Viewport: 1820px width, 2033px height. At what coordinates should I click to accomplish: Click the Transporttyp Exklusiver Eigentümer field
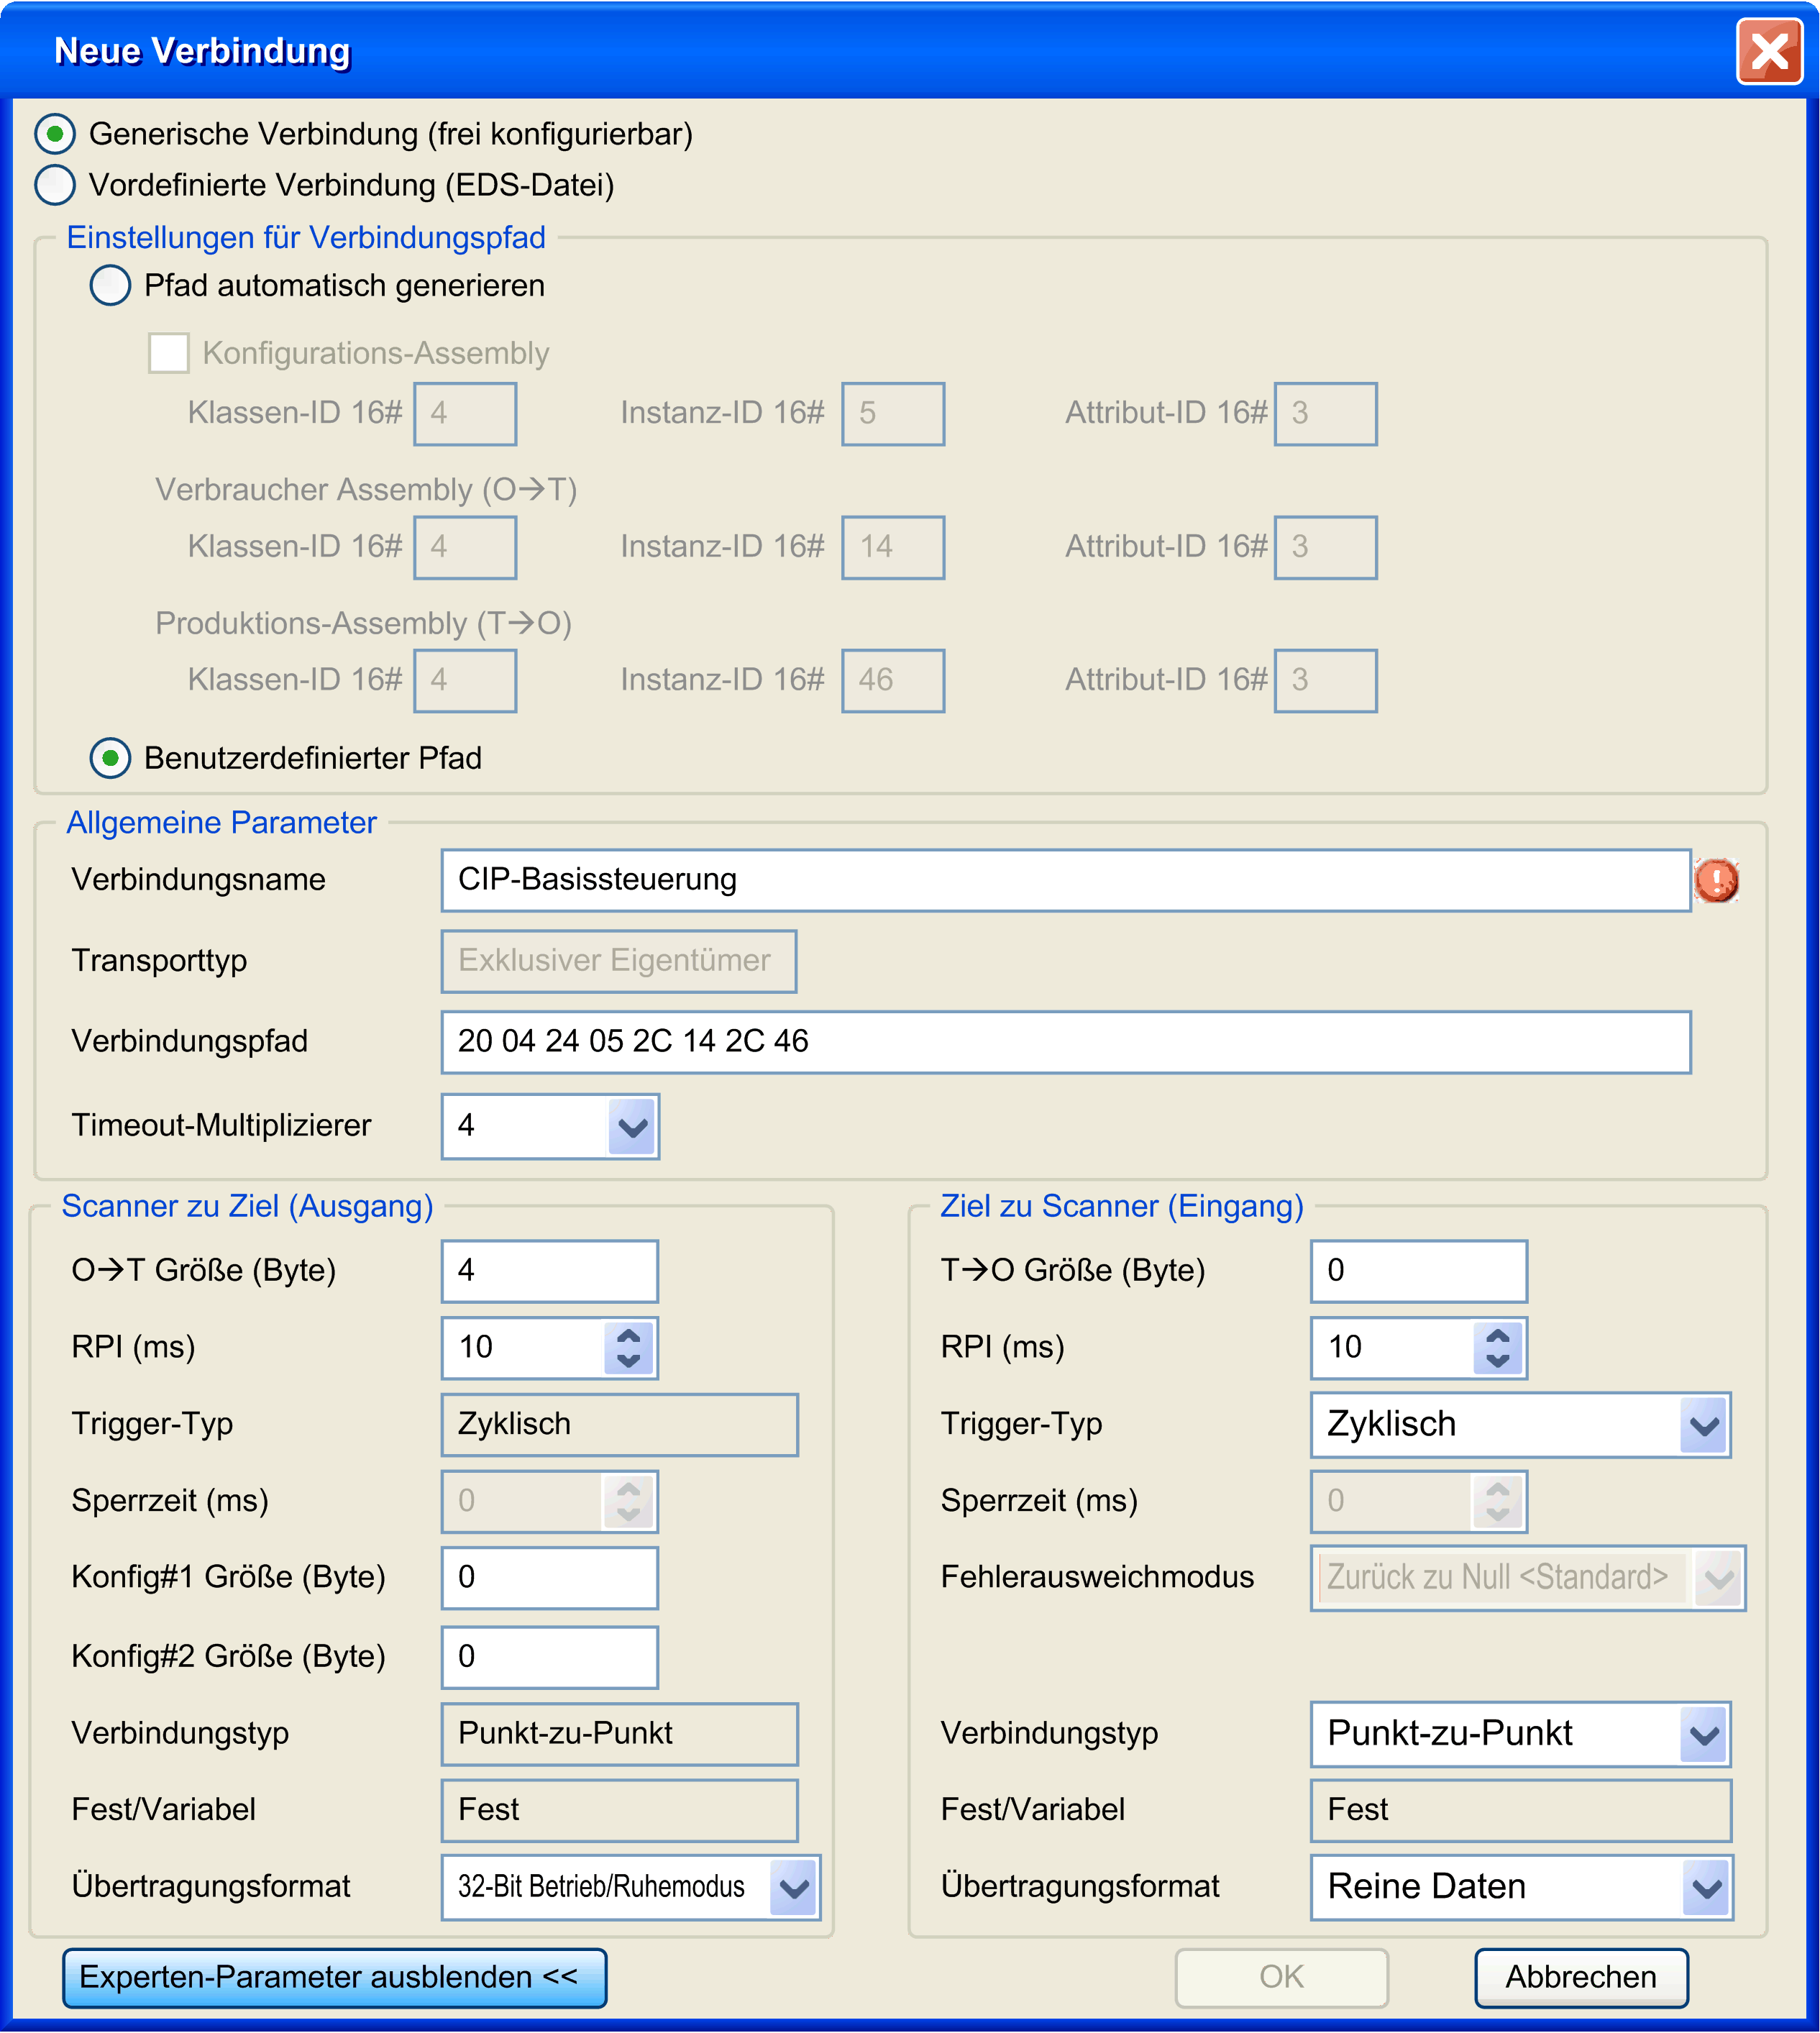[x=619, y=961]
